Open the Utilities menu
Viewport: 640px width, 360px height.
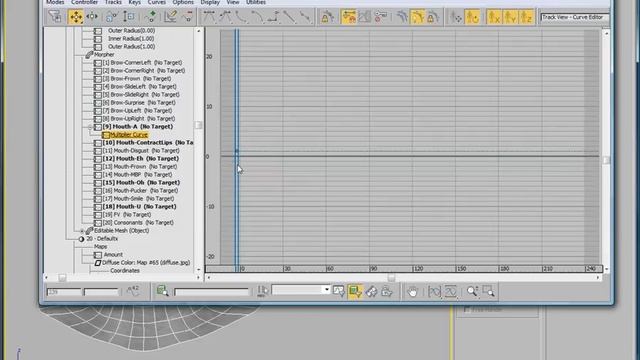(256, 2)
